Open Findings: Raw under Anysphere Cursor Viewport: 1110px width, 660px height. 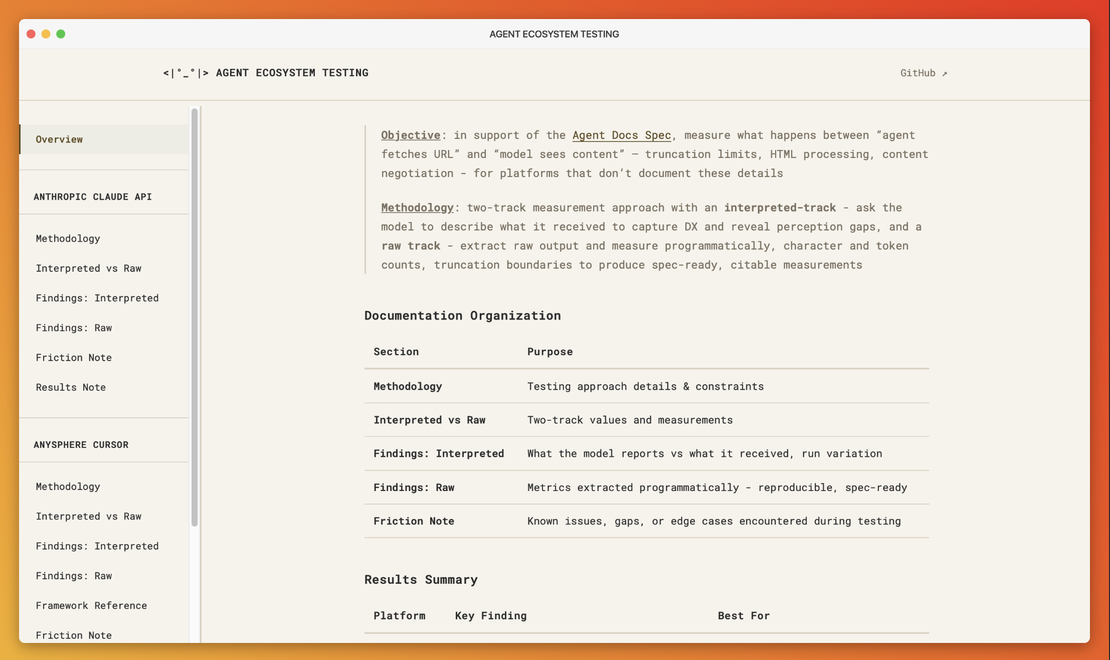(x=74, y=576)
